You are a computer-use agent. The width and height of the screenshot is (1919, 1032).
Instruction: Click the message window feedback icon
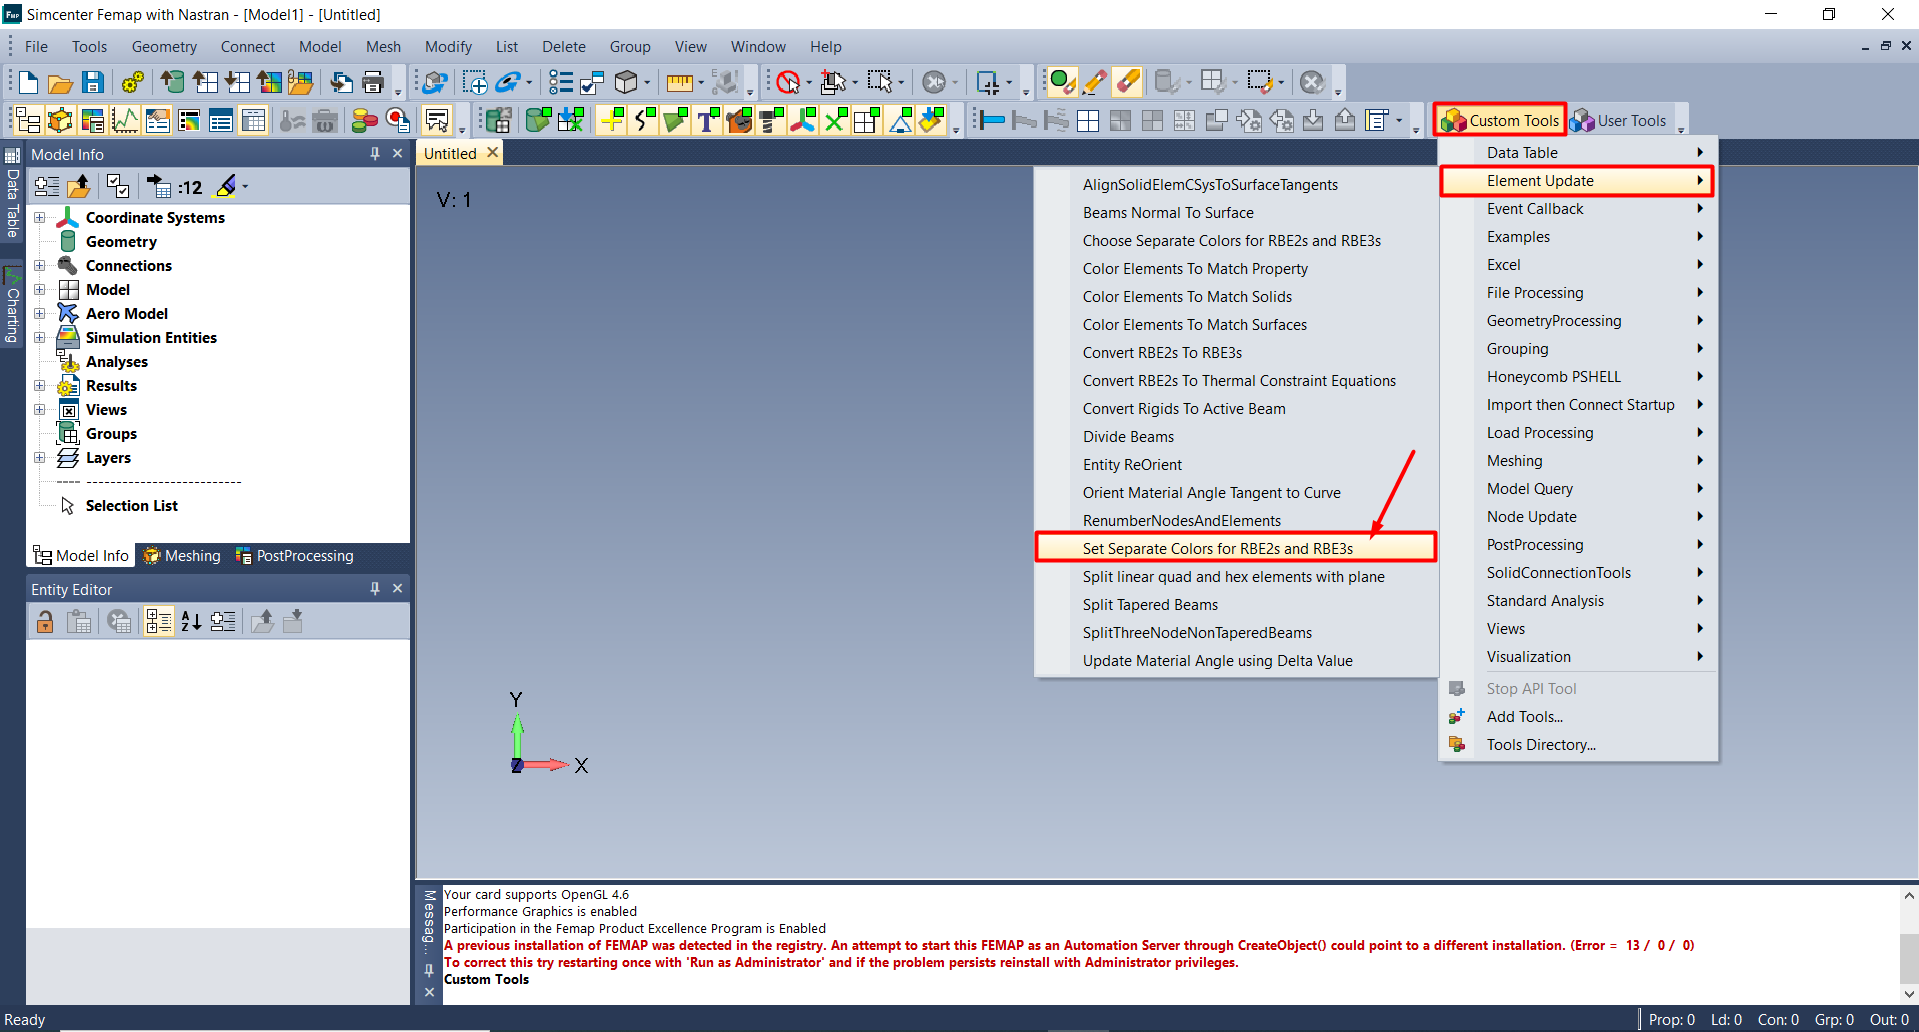(x=437, y=121)
